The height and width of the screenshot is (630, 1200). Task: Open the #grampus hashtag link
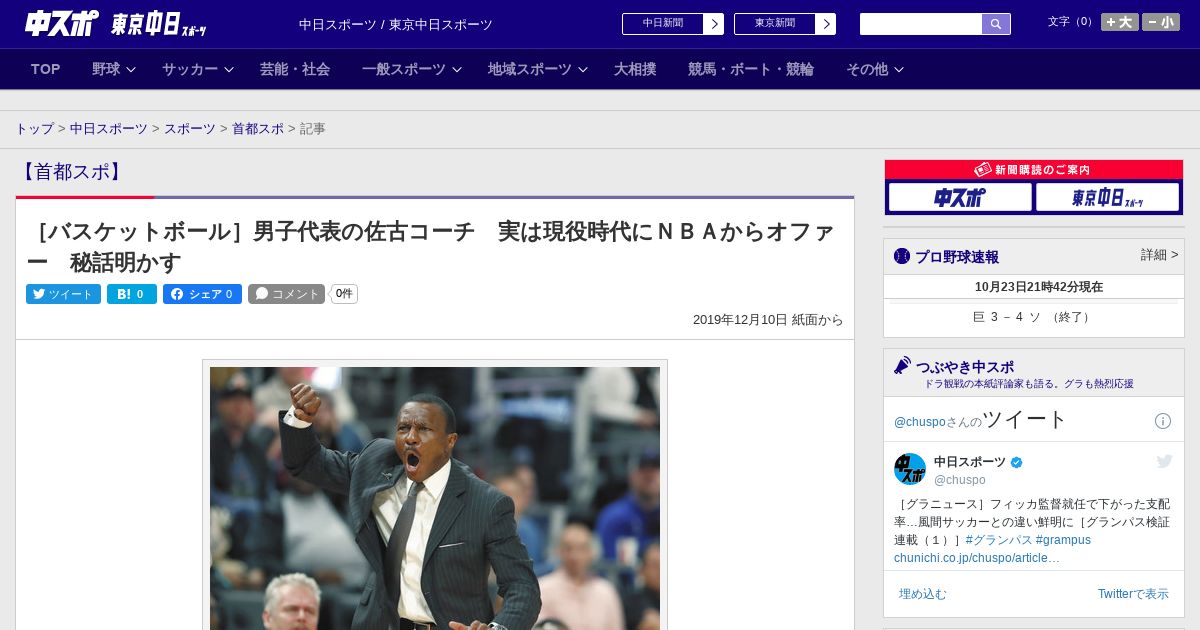coord(1063,540)
